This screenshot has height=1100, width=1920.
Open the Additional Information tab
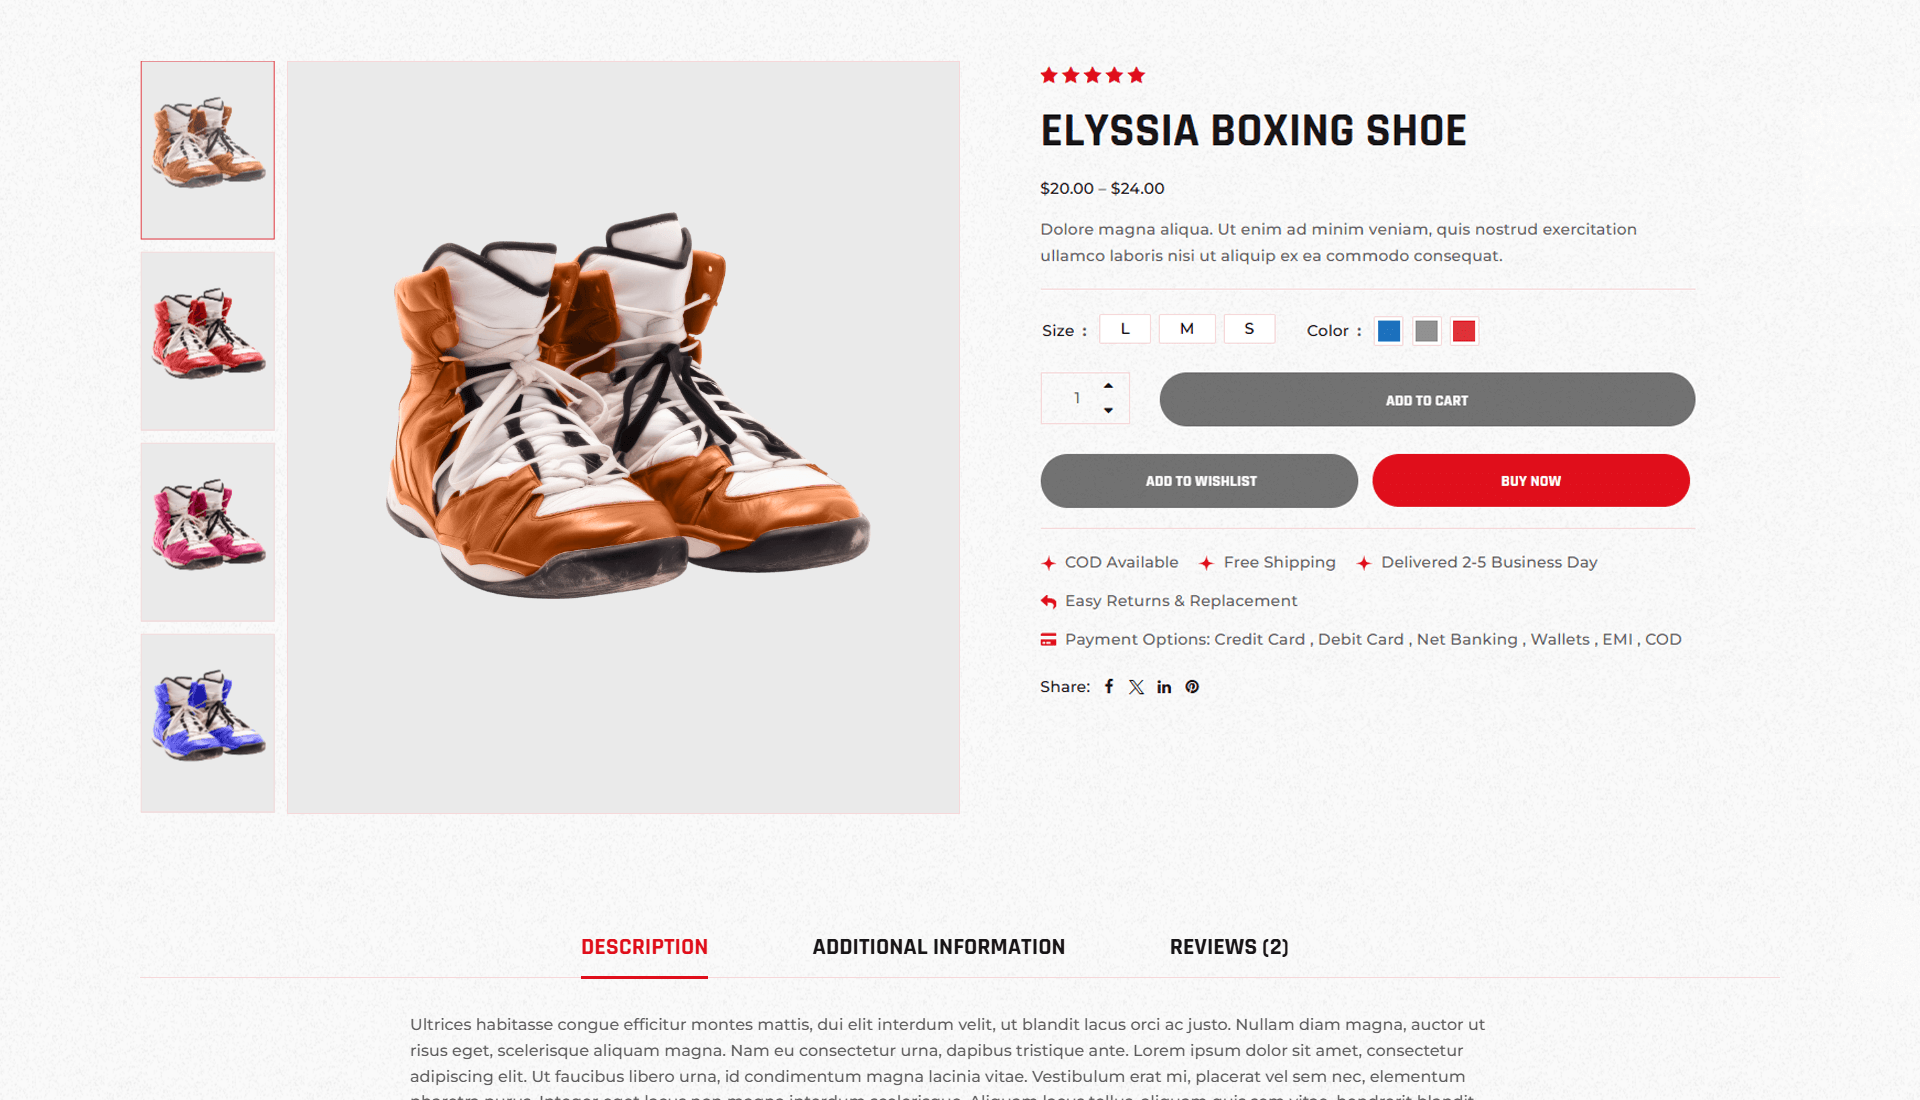pyautogui.click(x=938, y=947)
